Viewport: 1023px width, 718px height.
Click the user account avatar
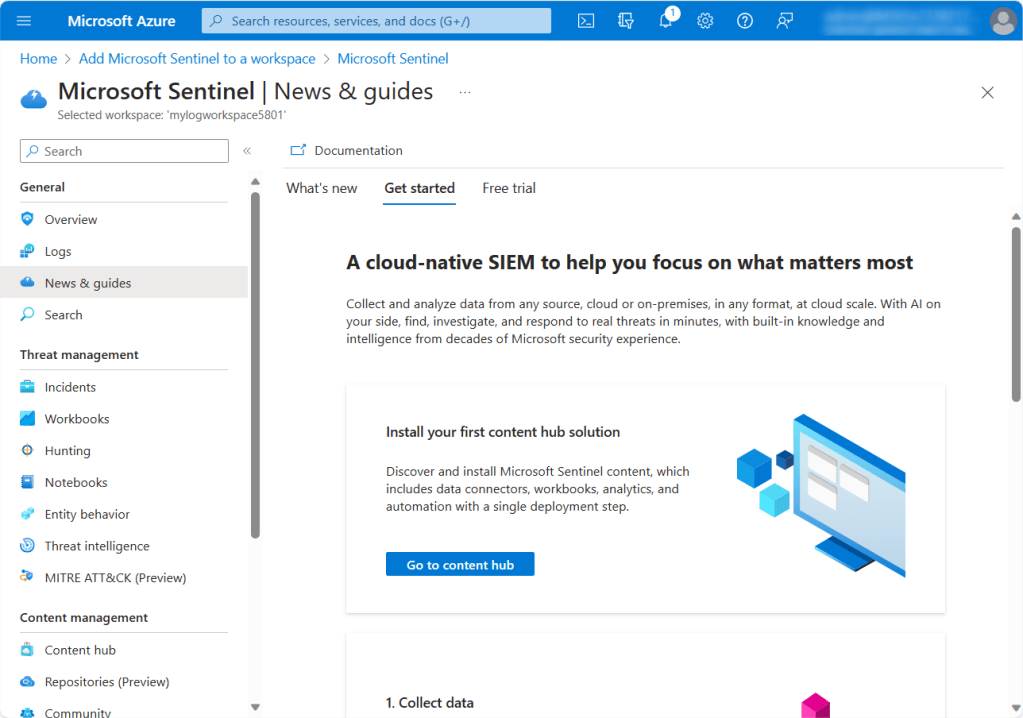coord(1002,21)
